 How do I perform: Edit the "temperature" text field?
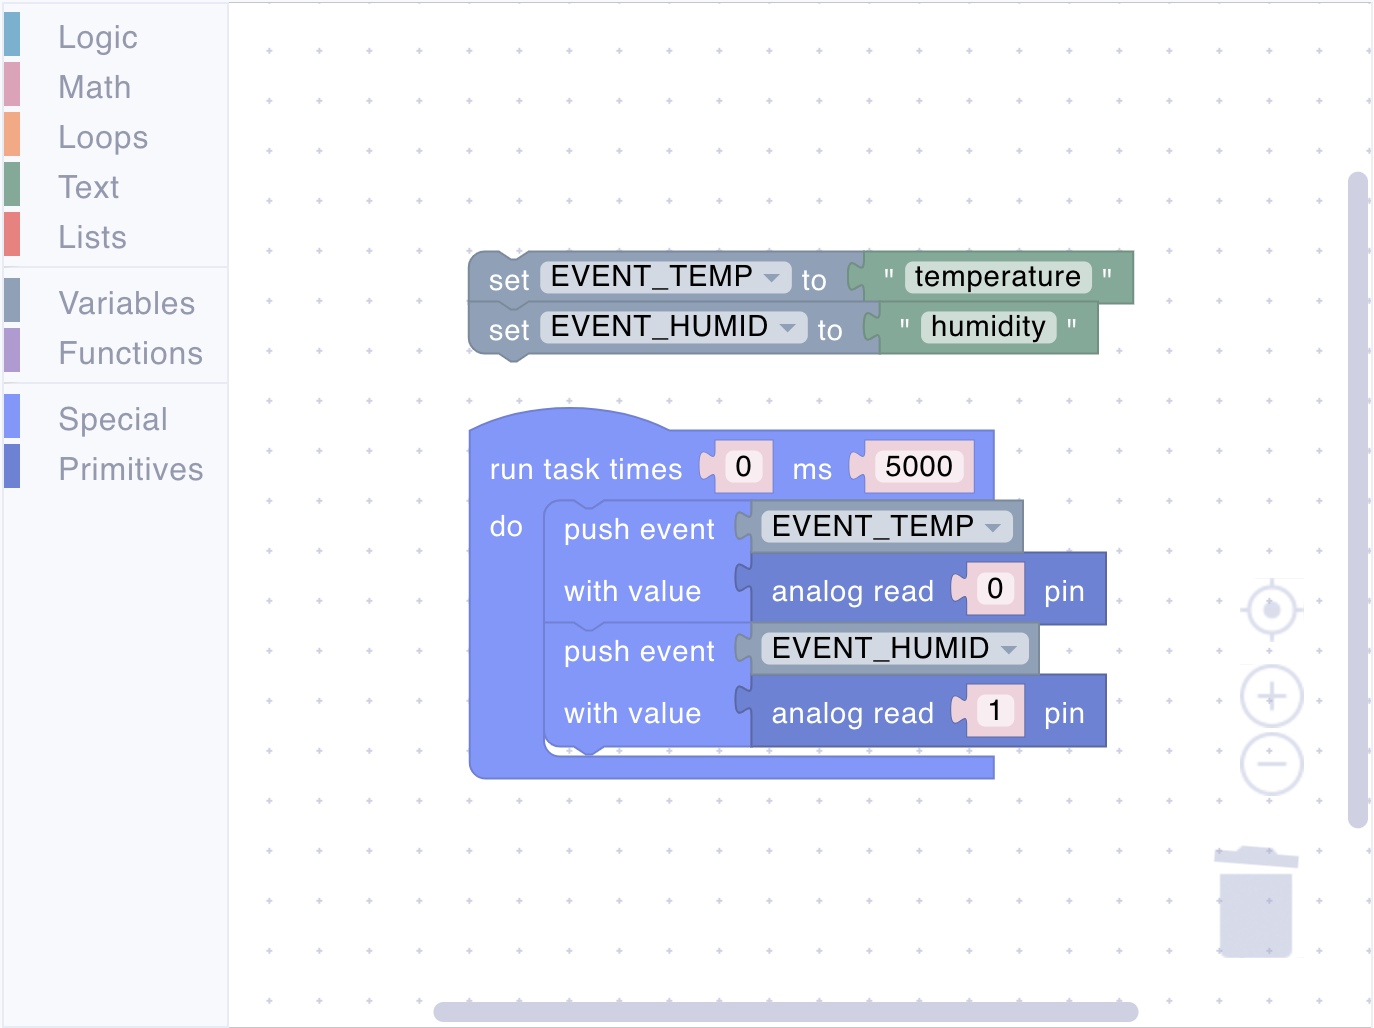[998, 277]
